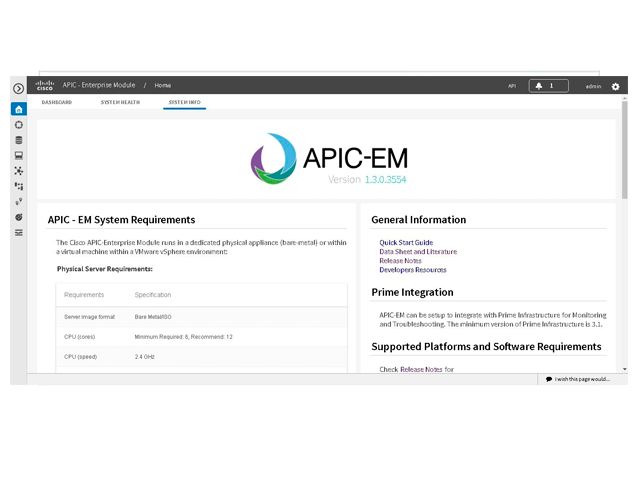Click the 'I wish this page would...' feedback box

point(581,379)
